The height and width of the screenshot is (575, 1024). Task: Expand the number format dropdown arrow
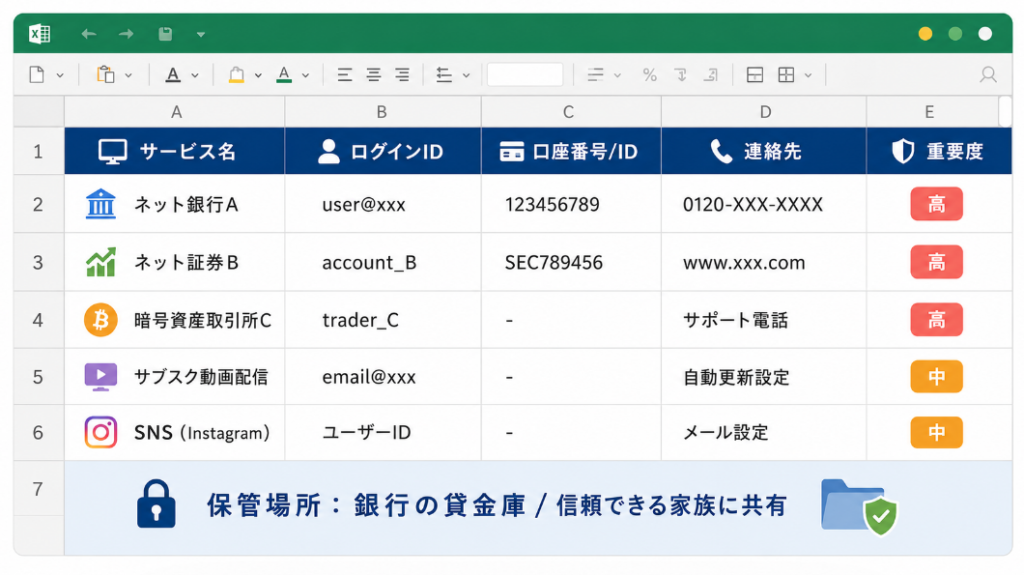pyautogui.click(x=617, y=76)
